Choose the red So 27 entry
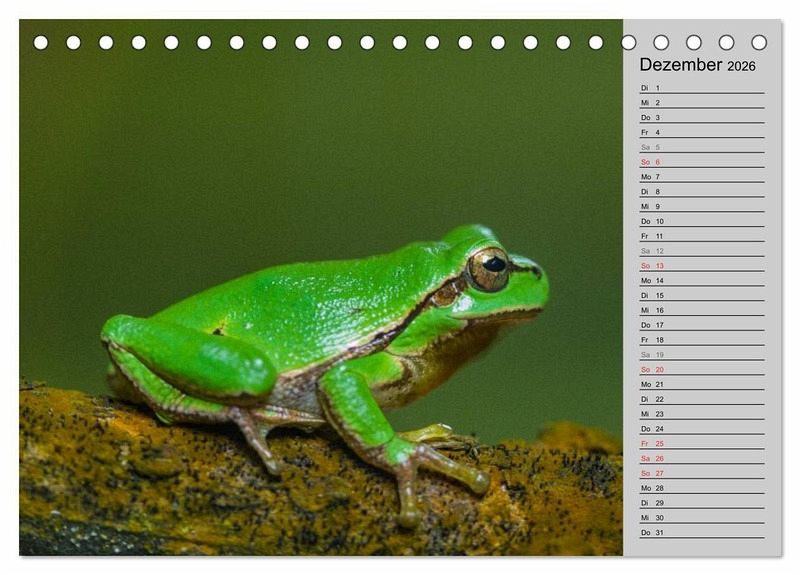The image size is (800, 575). click(x=701, y=473)
